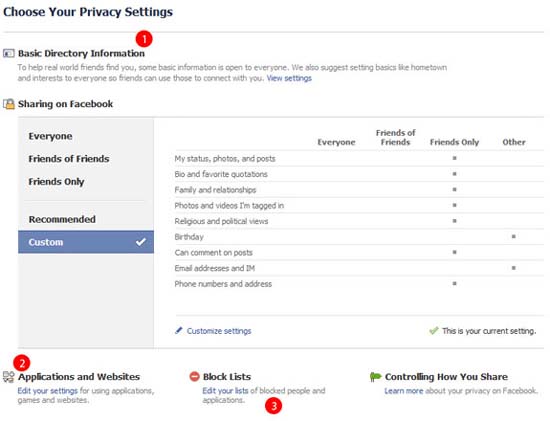Click the Applications and Websites heading
The image size is (550, 421).
click(79, 377)
